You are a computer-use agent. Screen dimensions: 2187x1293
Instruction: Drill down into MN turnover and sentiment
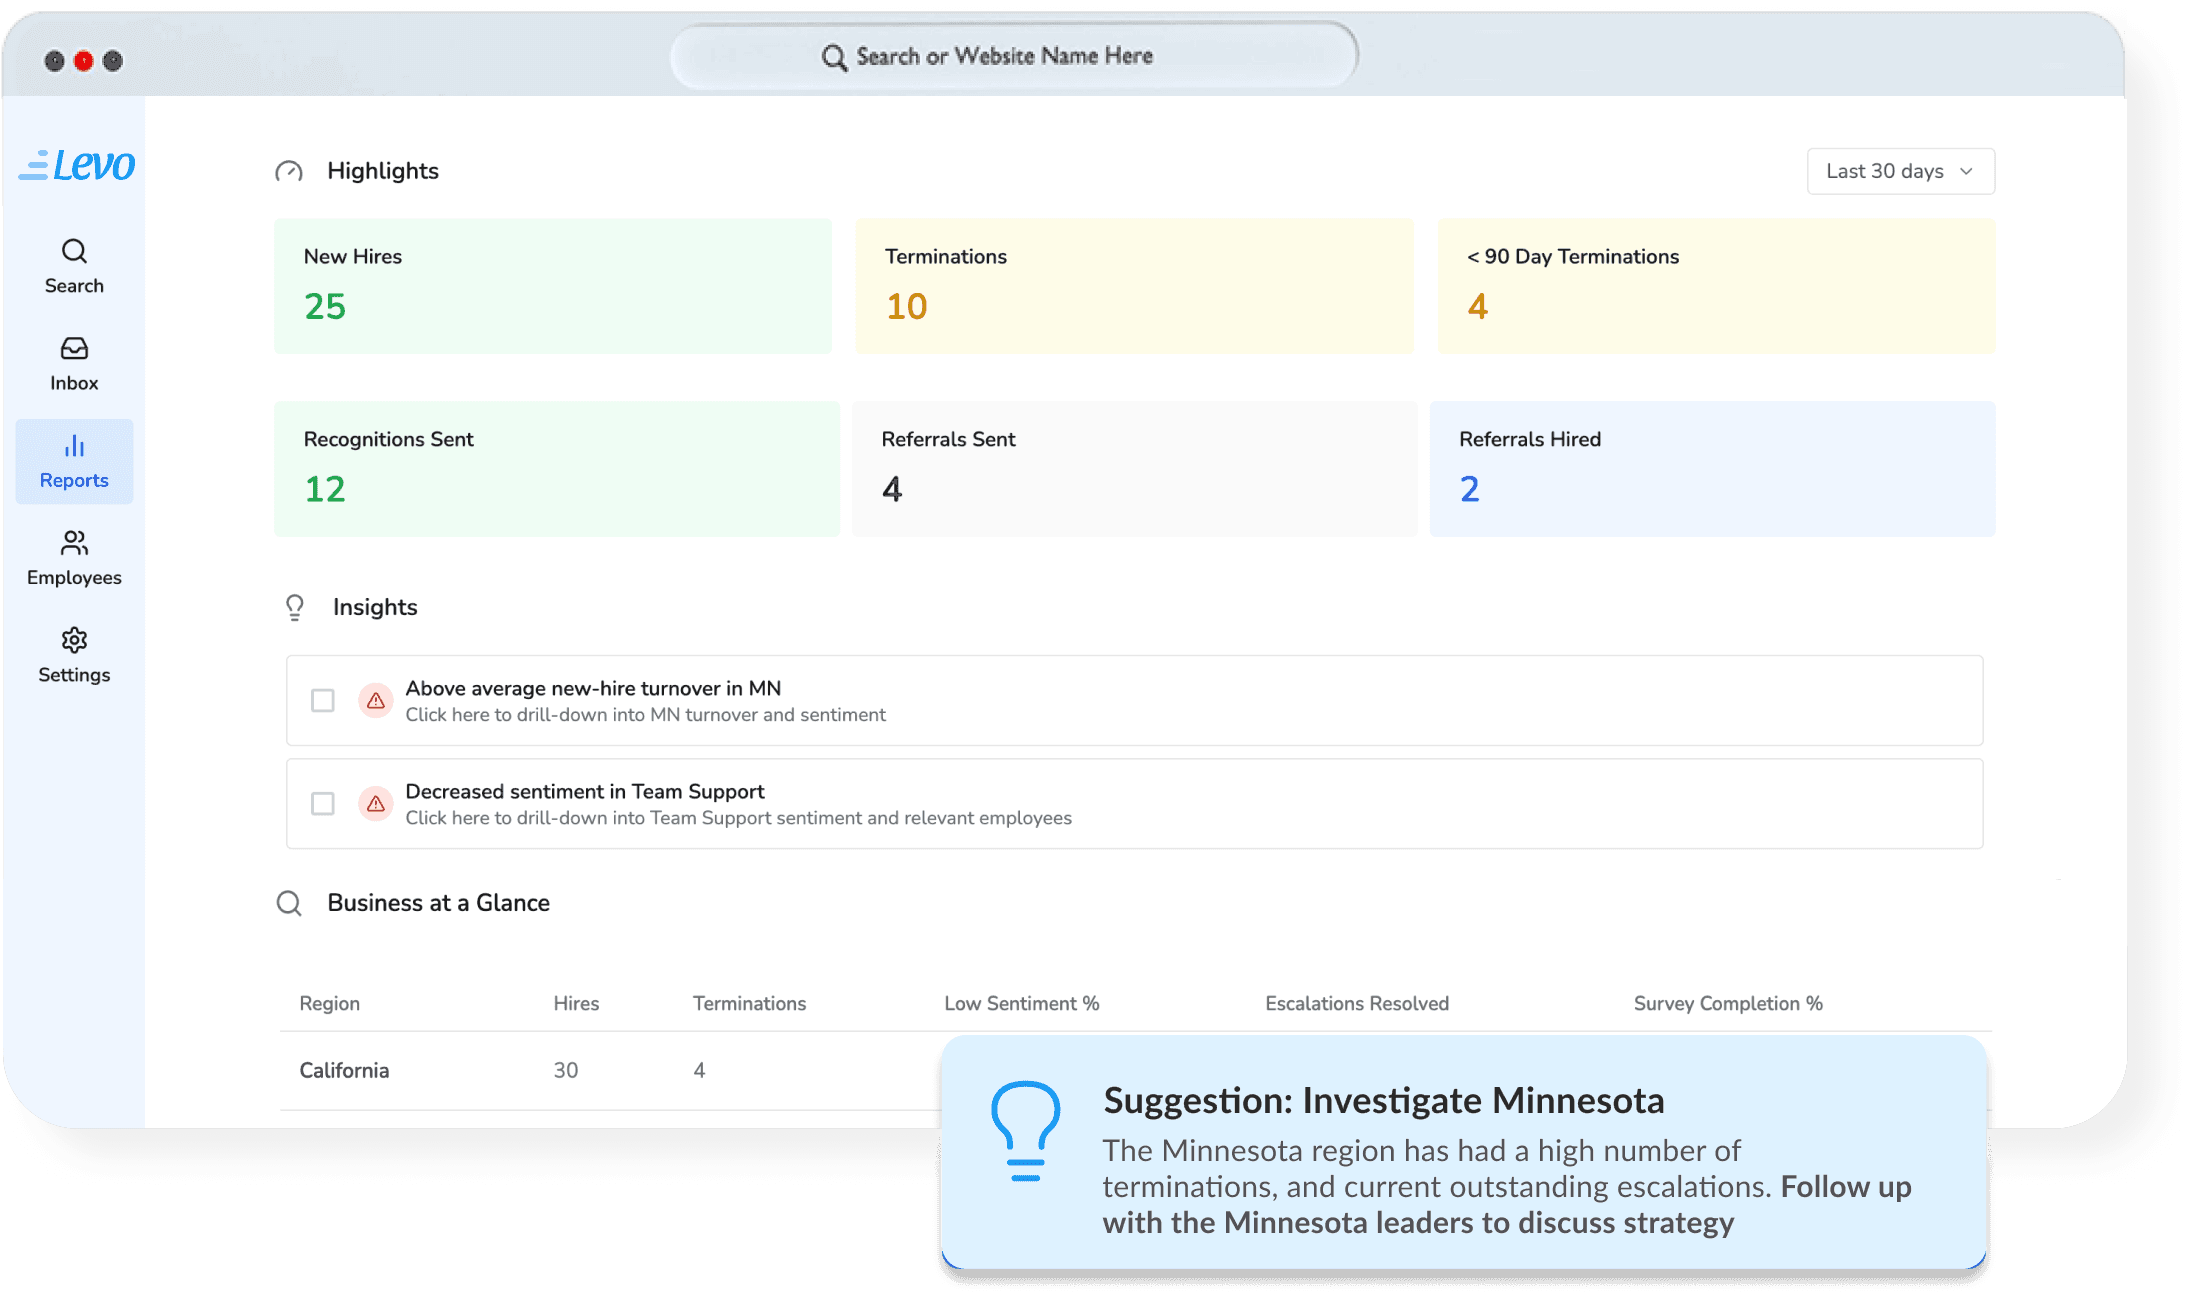tap(645, 715)
